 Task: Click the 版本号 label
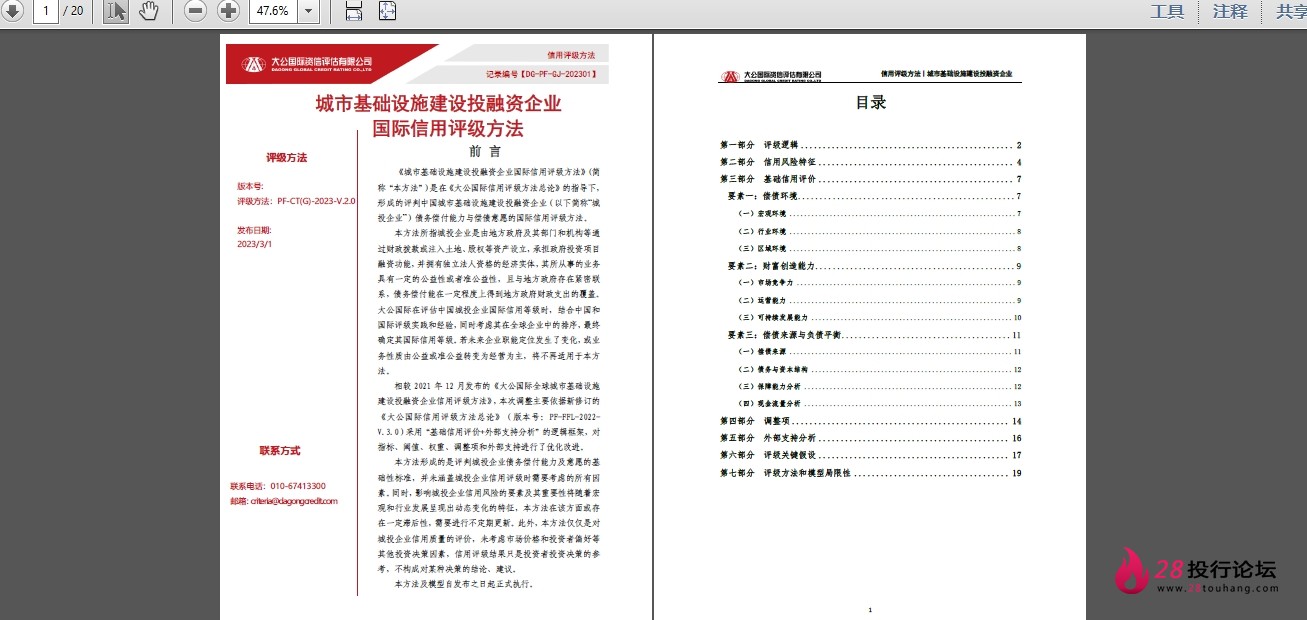(x=250, y=186)
